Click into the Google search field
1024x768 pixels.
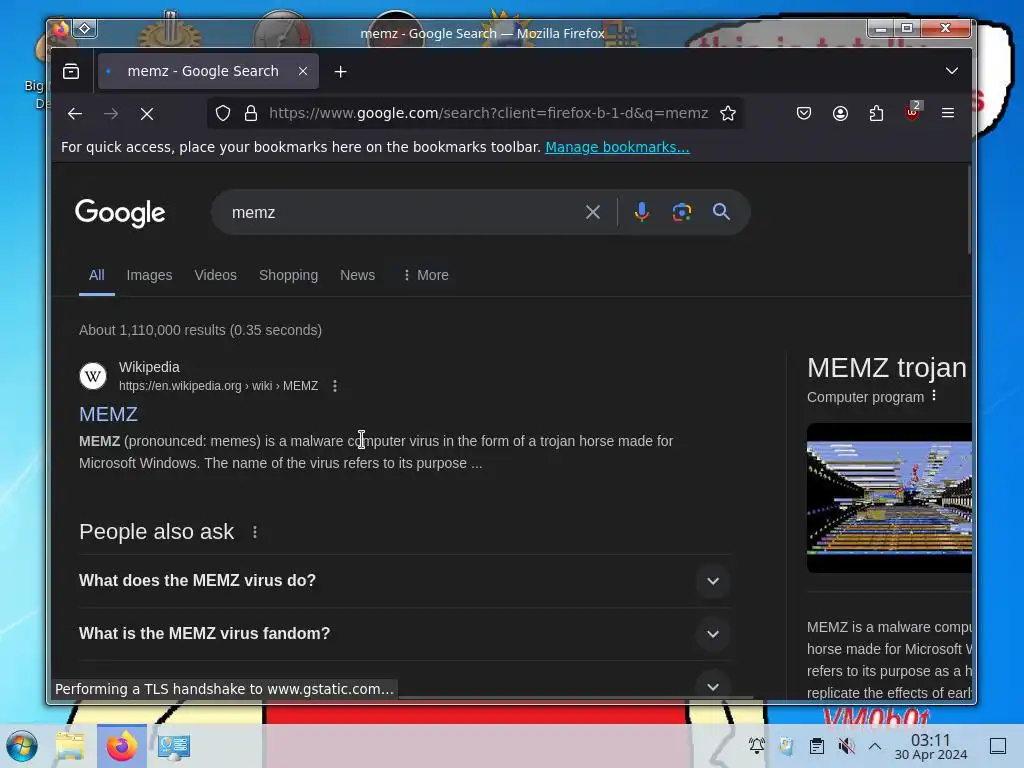pos(398,212)
